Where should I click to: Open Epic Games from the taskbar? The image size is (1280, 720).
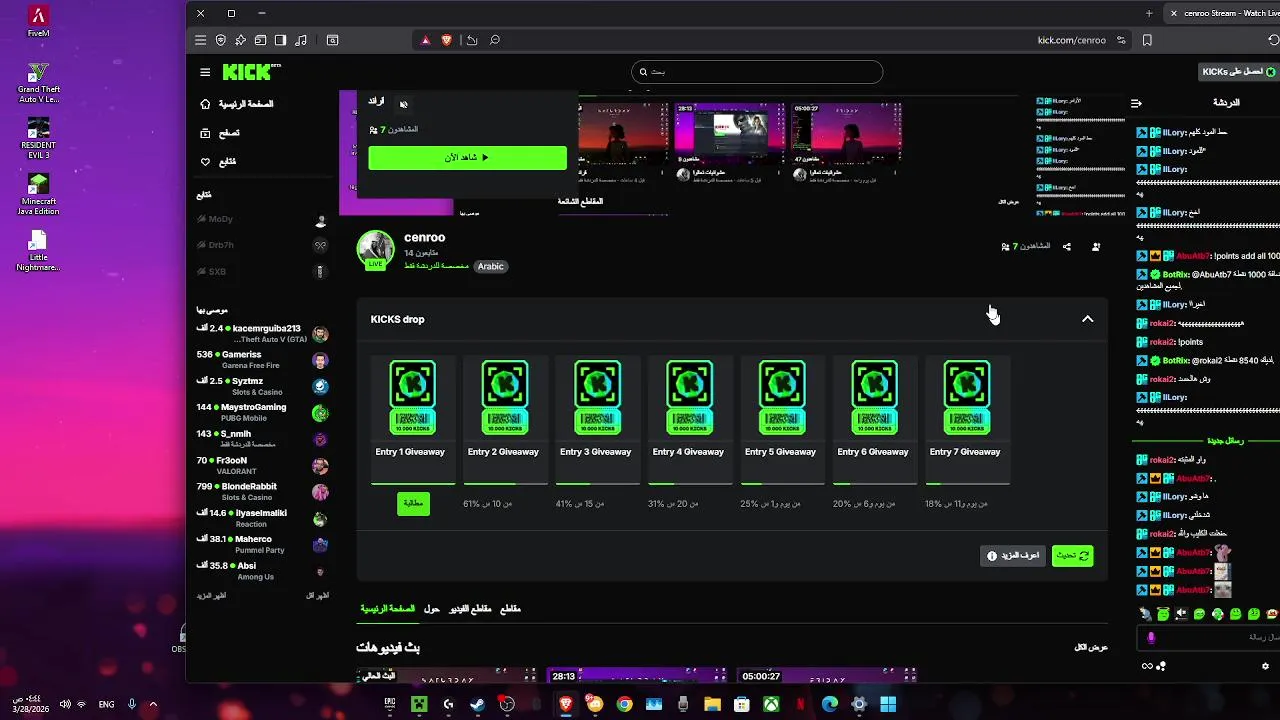click(390, 704)
